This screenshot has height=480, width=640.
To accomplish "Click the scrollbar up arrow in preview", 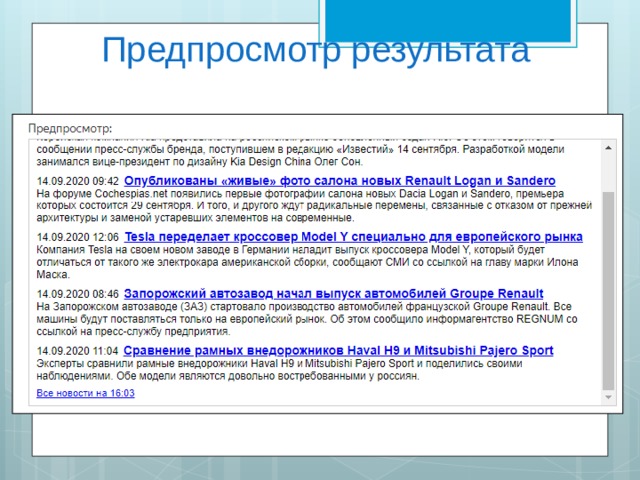I will coord(608,148).
